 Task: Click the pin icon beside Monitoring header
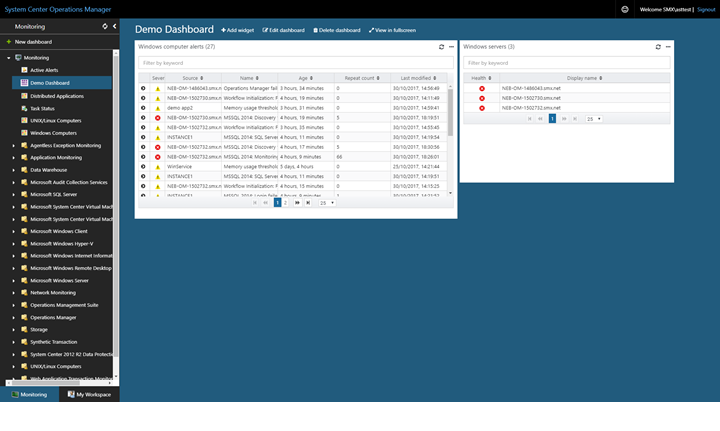[105, 26]
